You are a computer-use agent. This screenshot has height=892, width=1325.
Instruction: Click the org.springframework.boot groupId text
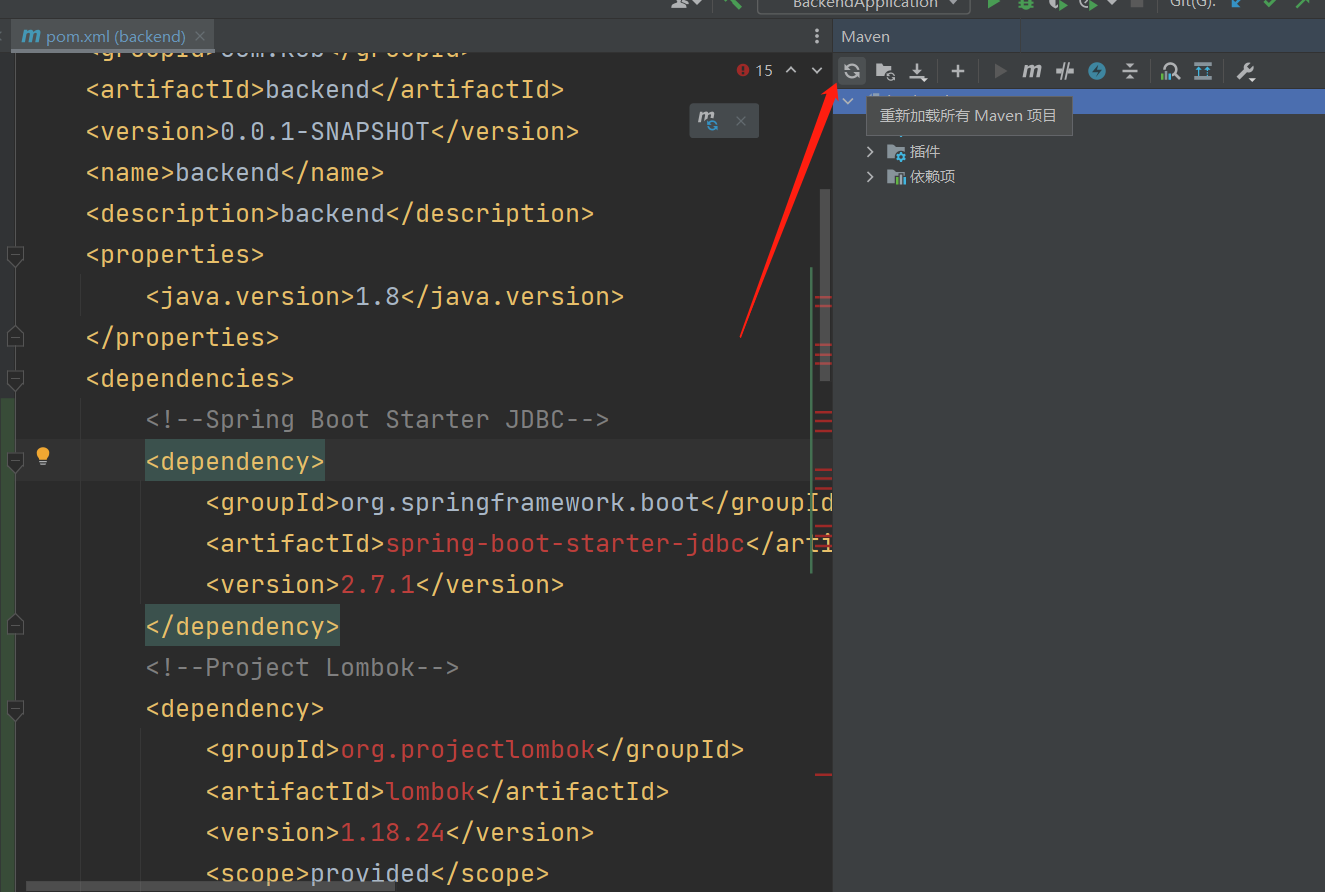click(x=520, y=503)
